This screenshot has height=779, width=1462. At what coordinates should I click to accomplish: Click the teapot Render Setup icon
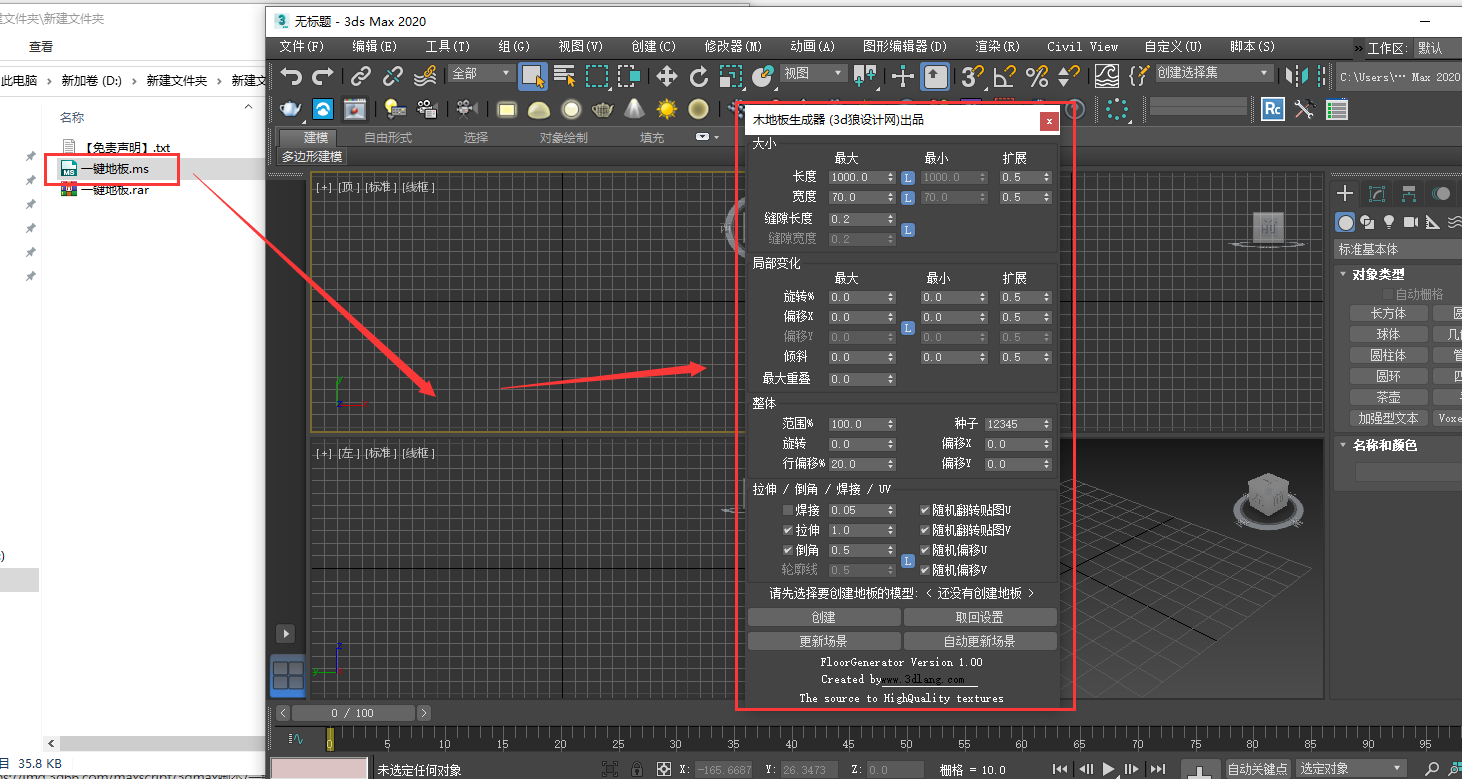pos(291,109)
